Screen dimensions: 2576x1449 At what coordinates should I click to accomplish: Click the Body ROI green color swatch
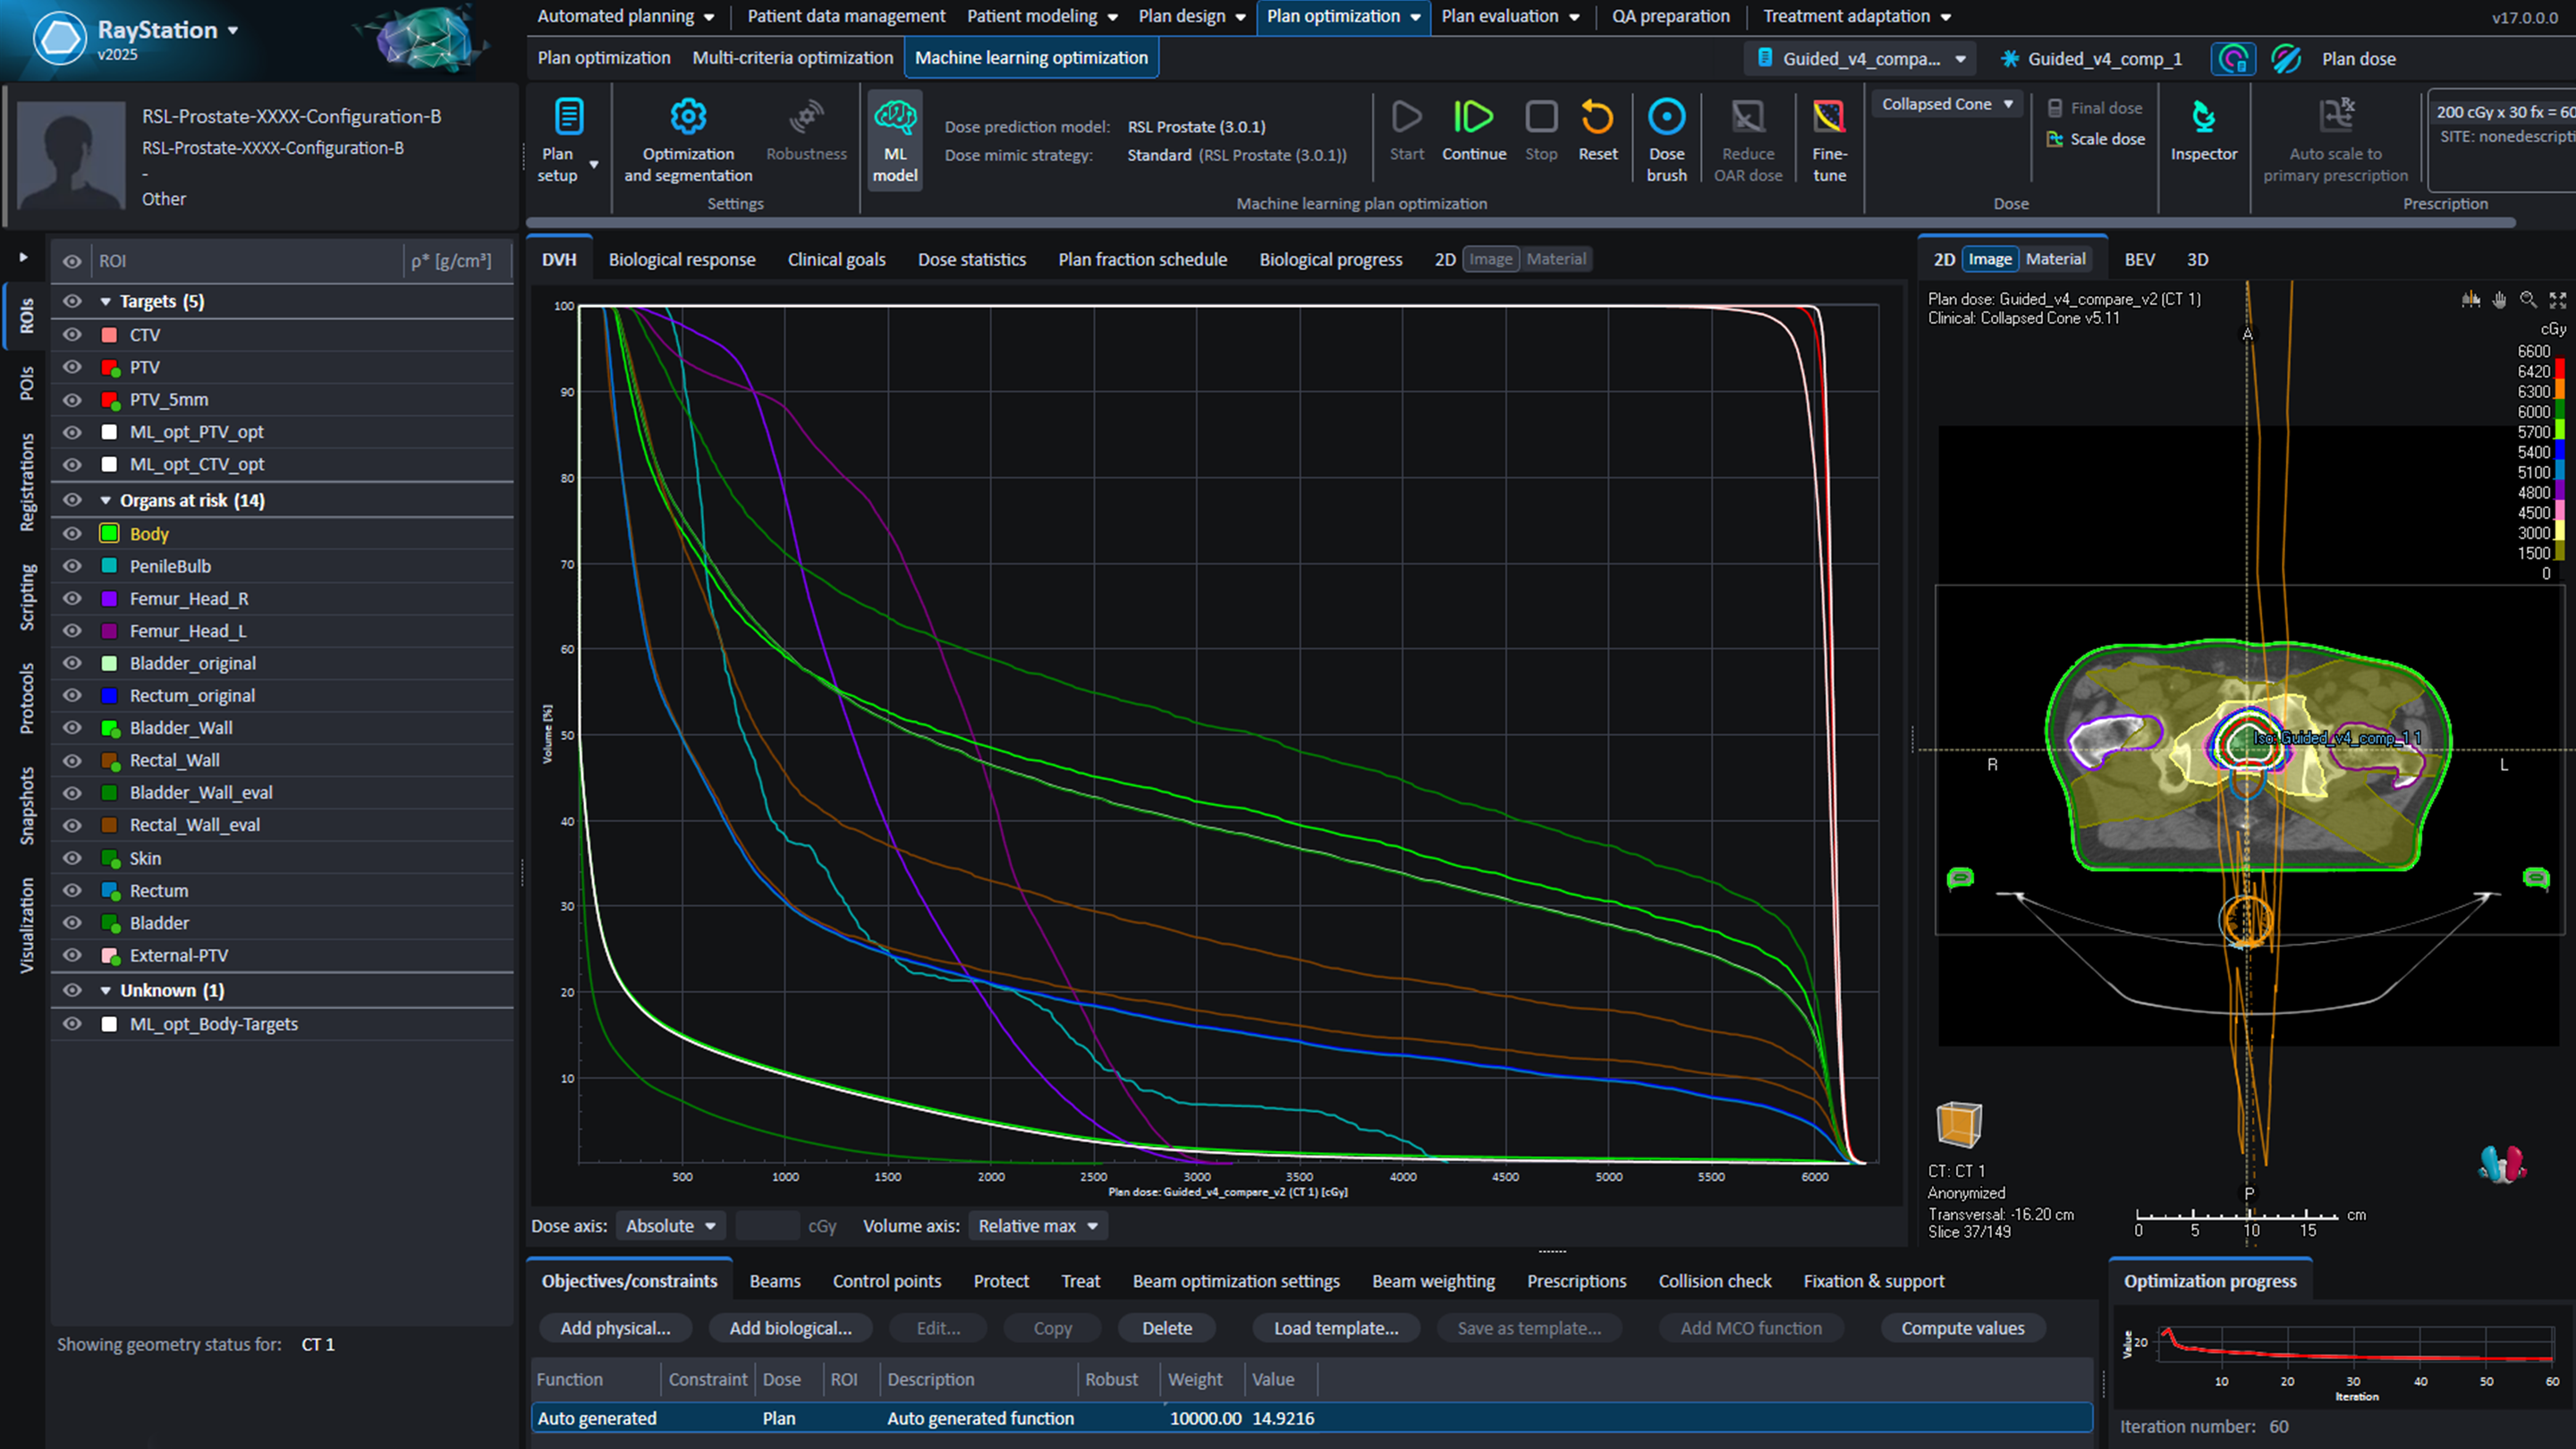tap(110, 533)
